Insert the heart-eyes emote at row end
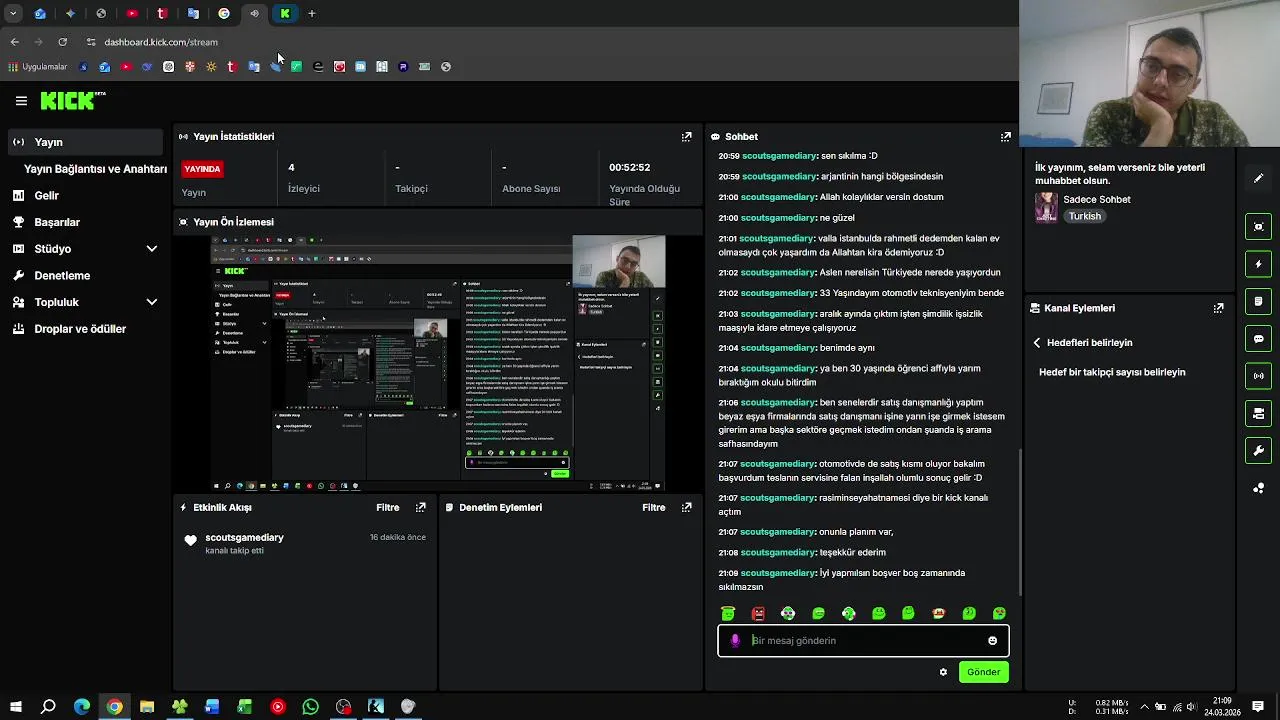The width and height of the screenshot is (1280, 720). [999, 614]
